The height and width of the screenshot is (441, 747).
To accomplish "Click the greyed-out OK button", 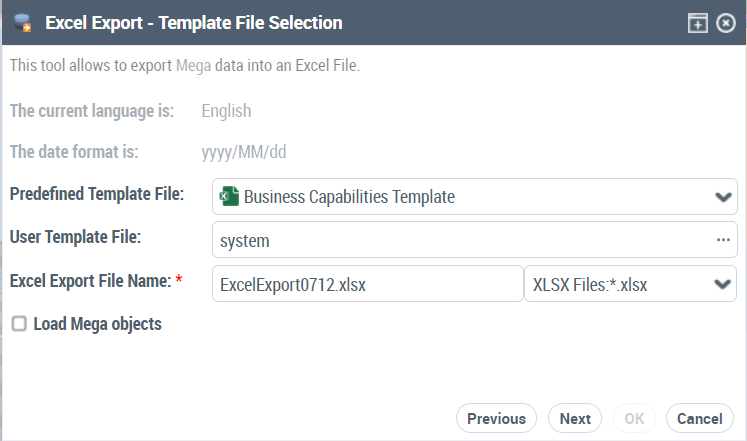I will [x=634, y=419].
